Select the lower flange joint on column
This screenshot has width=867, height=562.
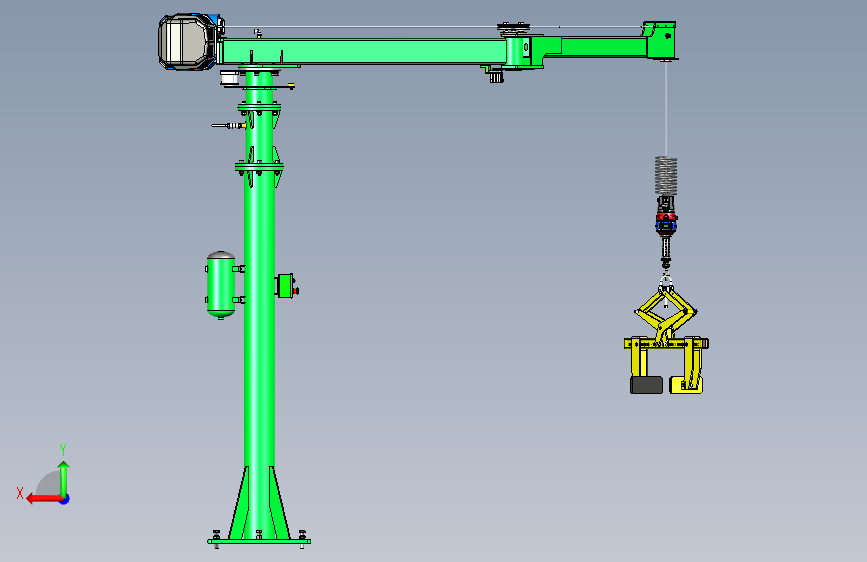pyautogui.click(x=259, y=166)
